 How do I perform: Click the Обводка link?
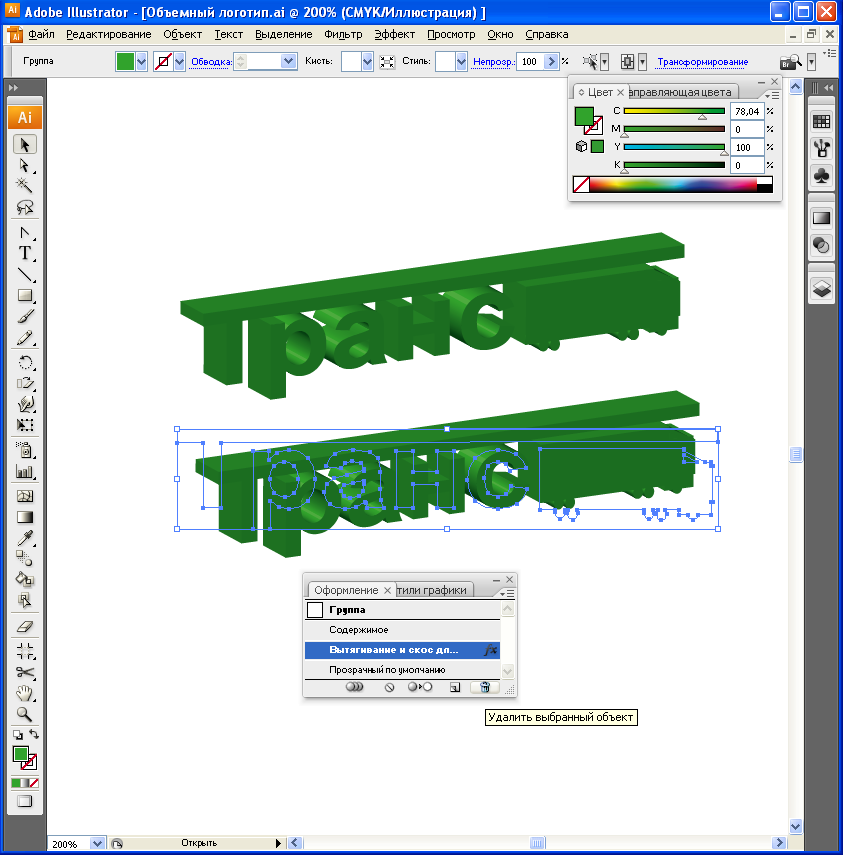[x=211, y=62]
